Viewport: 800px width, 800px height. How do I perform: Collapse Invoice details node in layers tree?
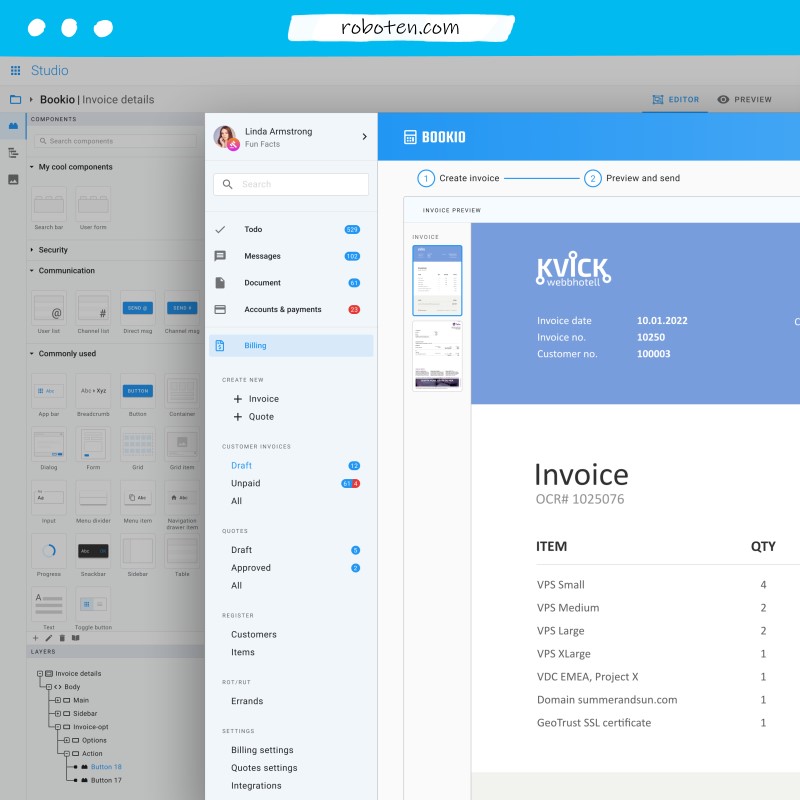click(40, 673)
